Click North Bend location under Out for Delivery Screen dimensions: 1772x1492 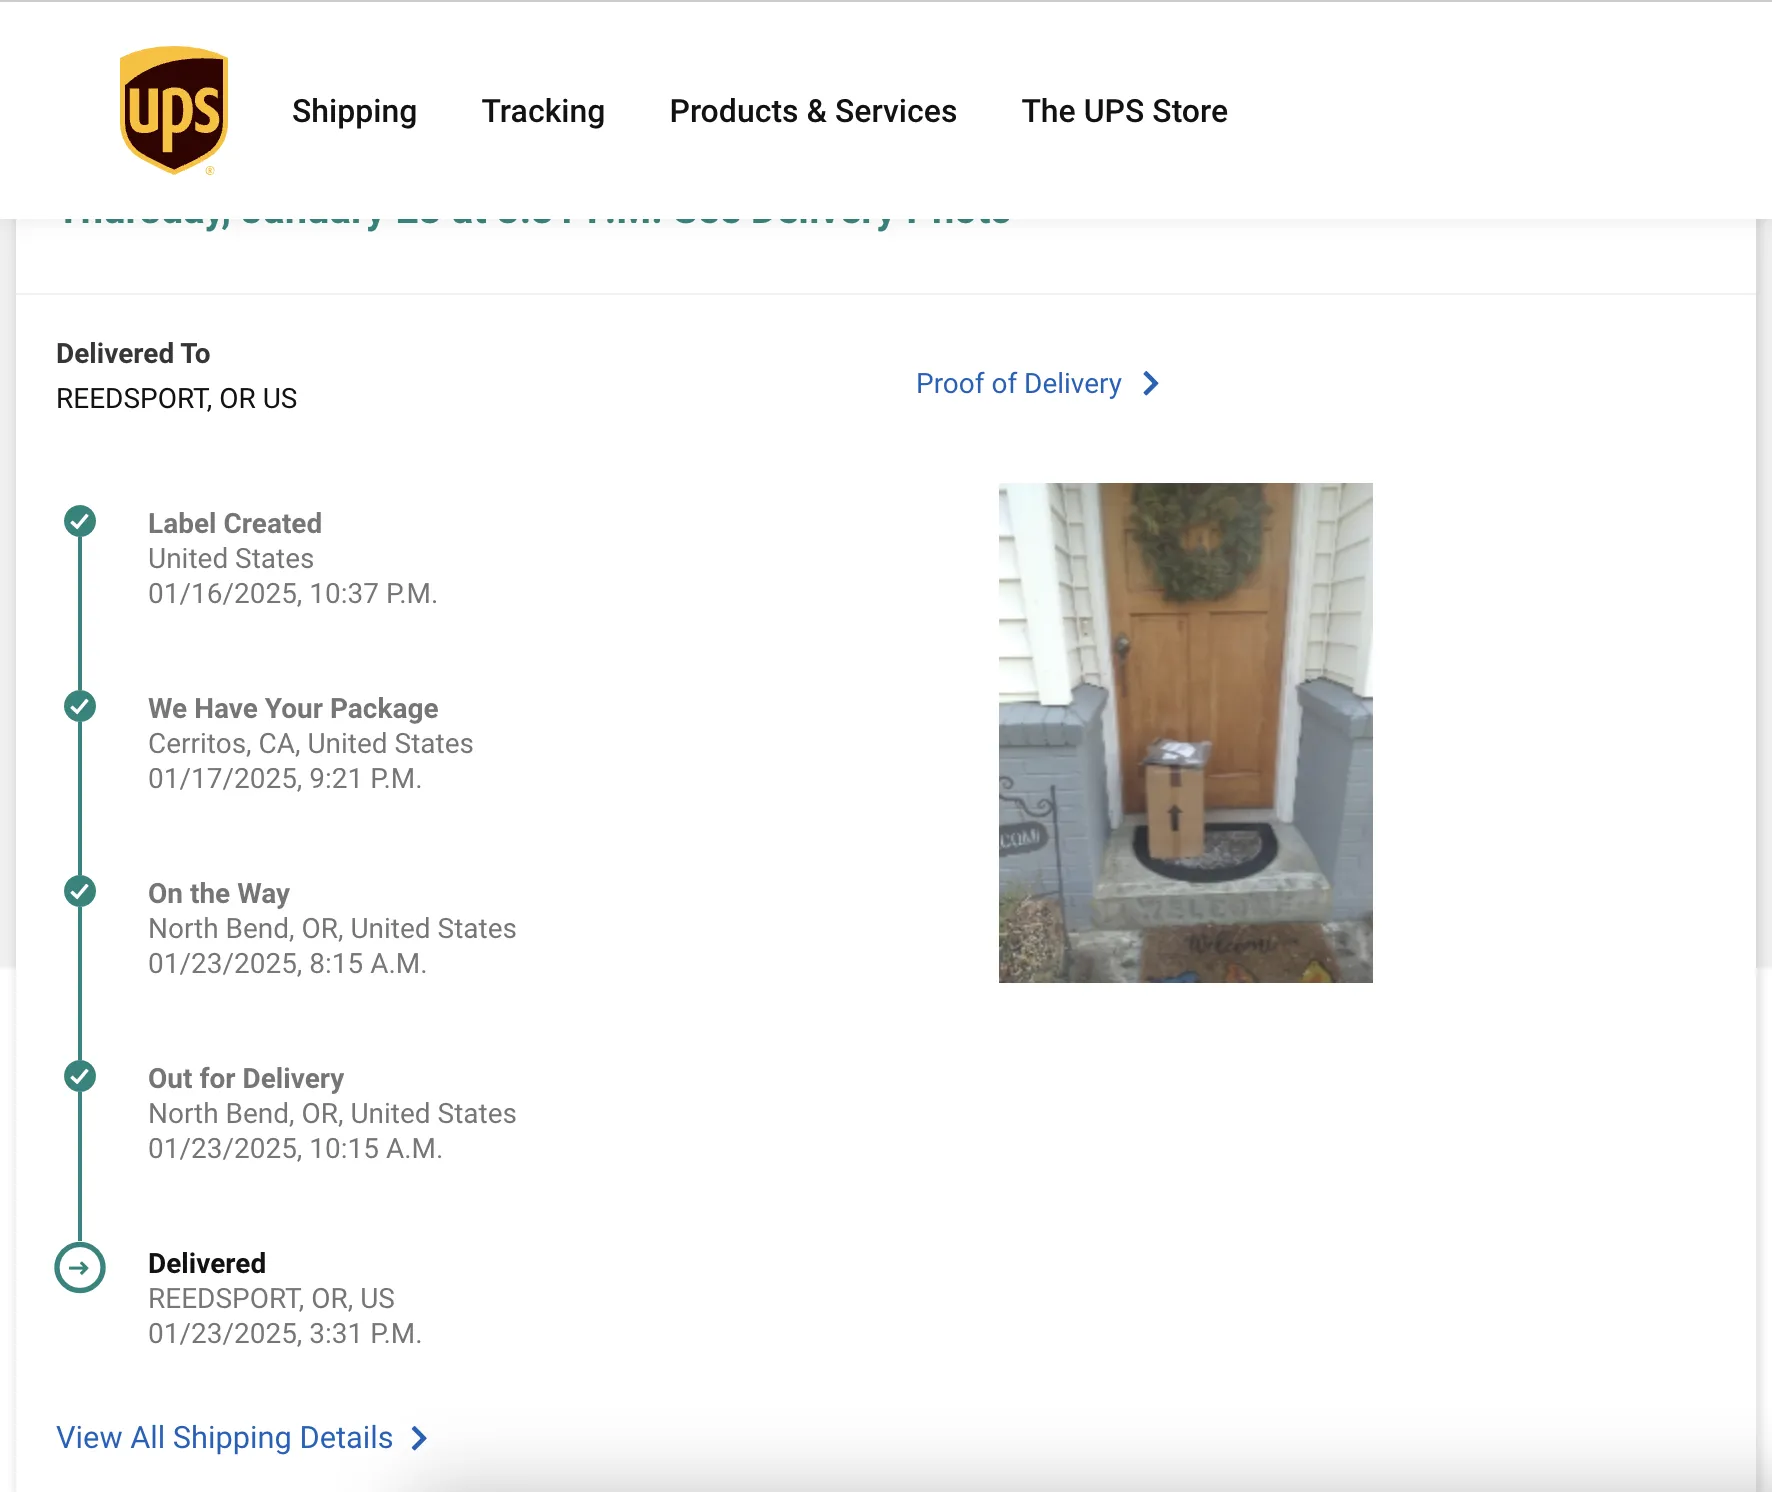pos(332,1113)
